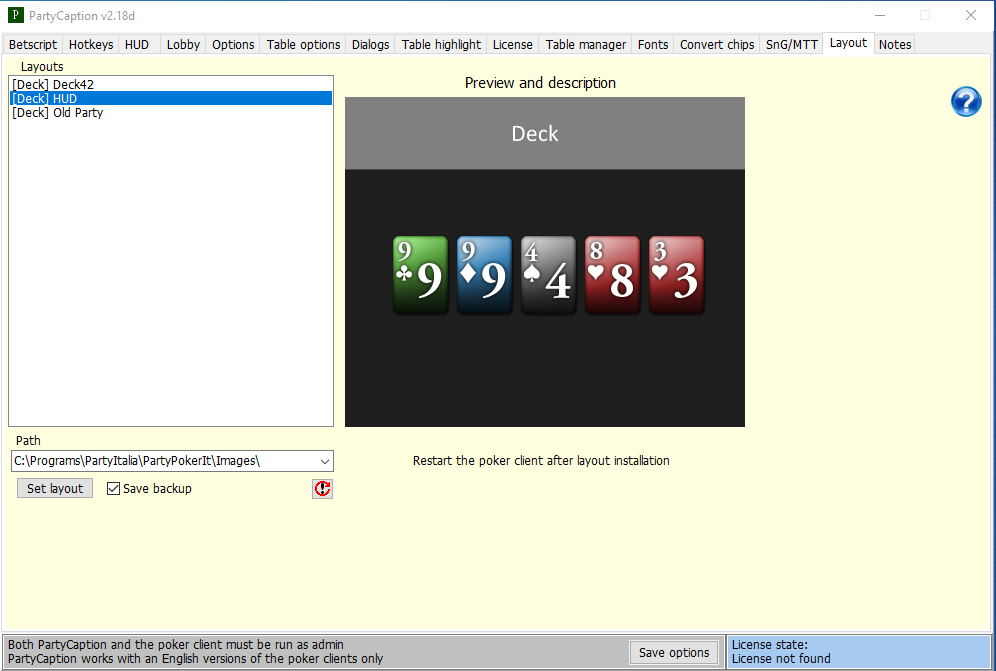Switch to the Fonts tab
This screenshot has width=996, height=671.
point(653,44)
